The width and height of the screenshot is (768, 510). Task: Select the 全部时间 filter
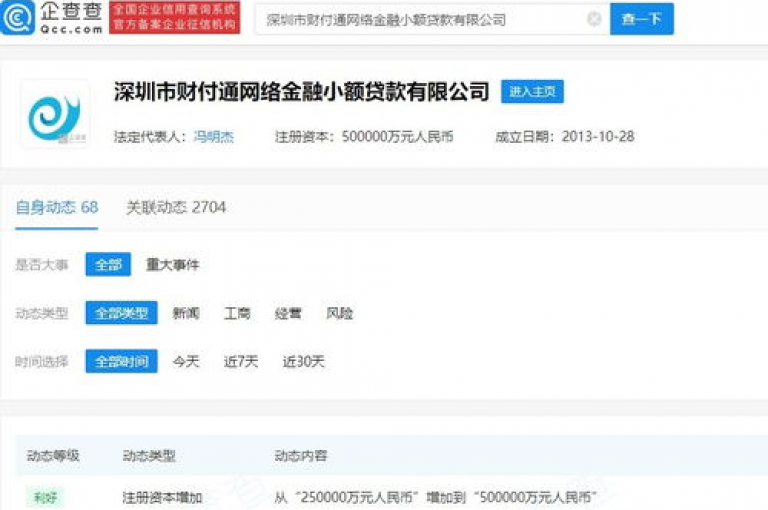(121, 362)
